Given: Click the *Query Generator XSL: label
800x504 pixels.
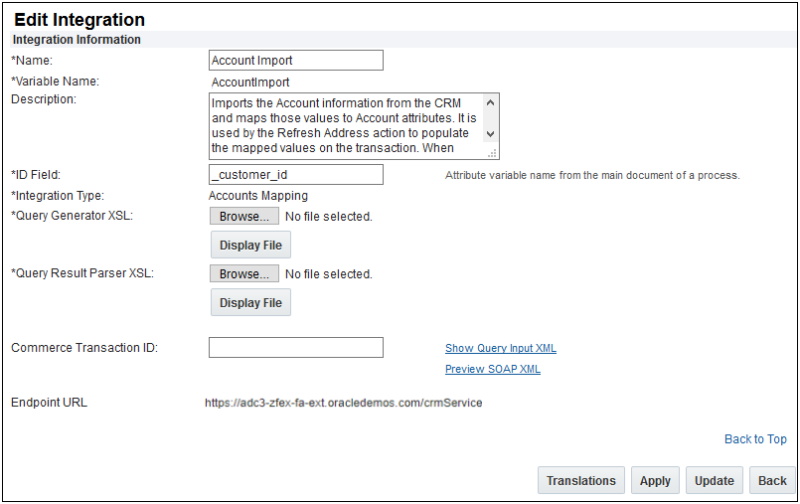Looking at the screenshot, I should (72, 216).
